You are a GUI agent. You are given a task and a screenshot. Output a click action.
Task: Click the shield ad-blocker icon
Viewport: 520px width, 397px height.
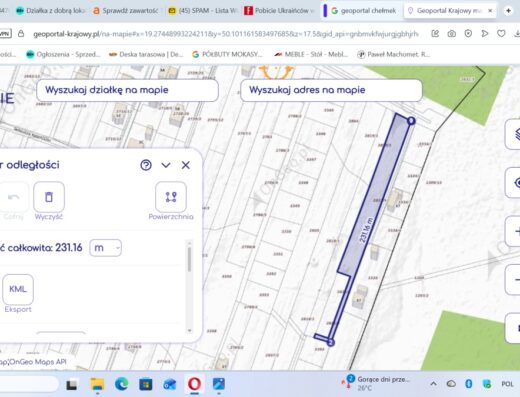click(x=468, y=34)
